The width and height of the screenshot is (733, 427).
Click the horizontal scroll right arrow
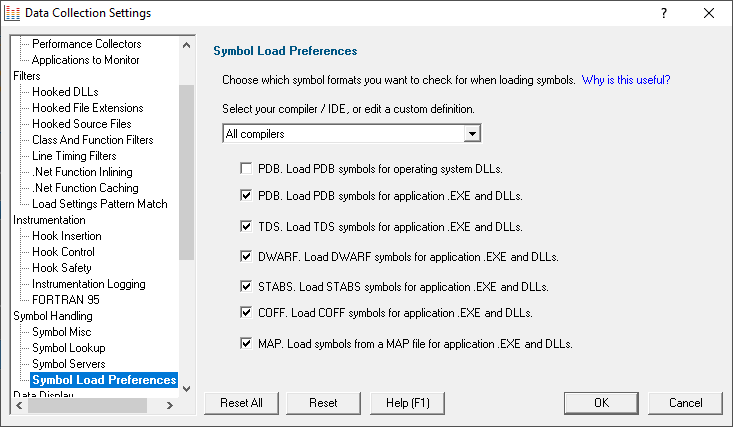point(170,405)
